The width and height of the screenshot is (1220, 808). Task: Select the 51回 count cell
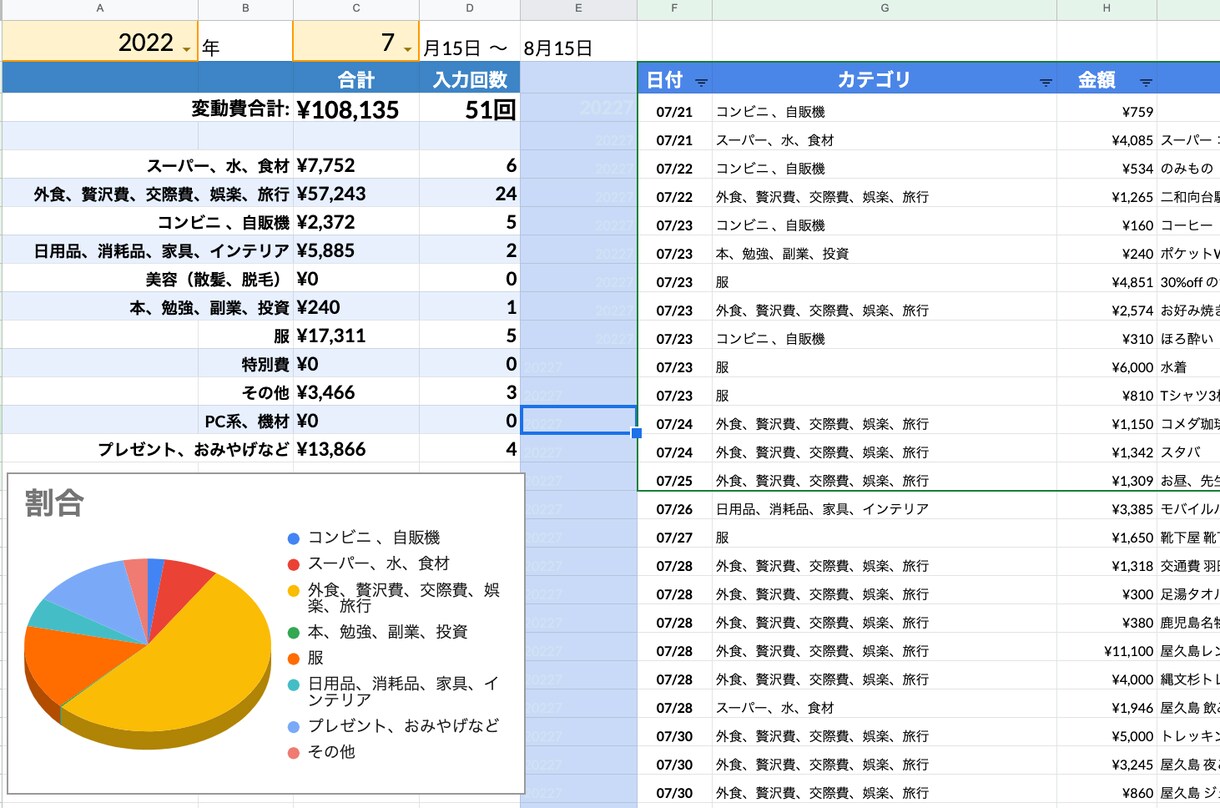point(470,109)
